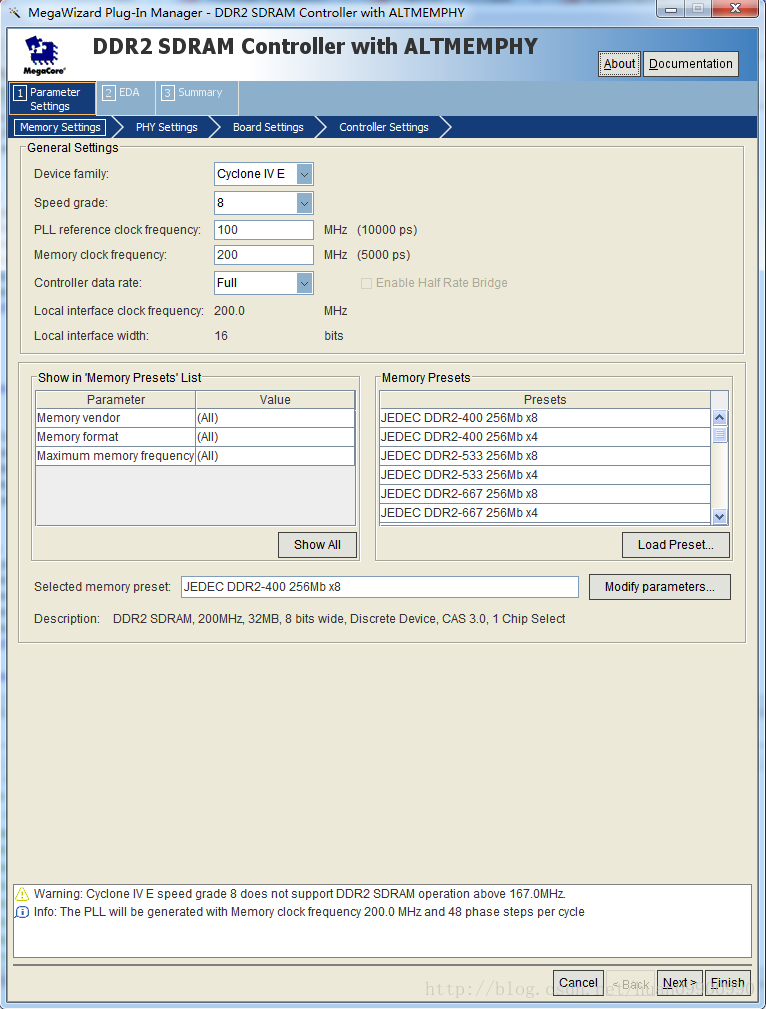Click the Show All button
This screenshot has height=1009, width=766.
click(x=317, y=545)
